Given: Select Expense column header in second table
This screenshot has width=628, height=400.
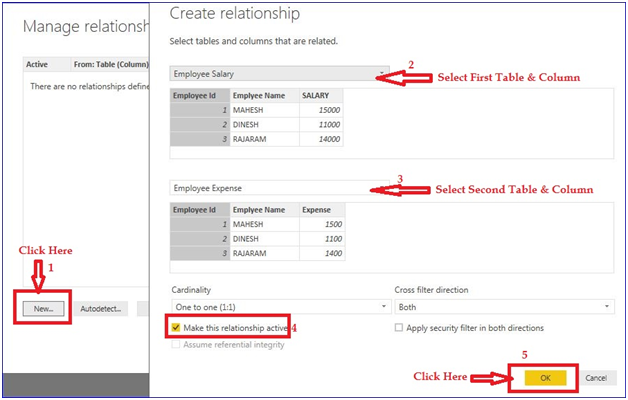Looking at the screenshot, I should (x=320, y=210).
